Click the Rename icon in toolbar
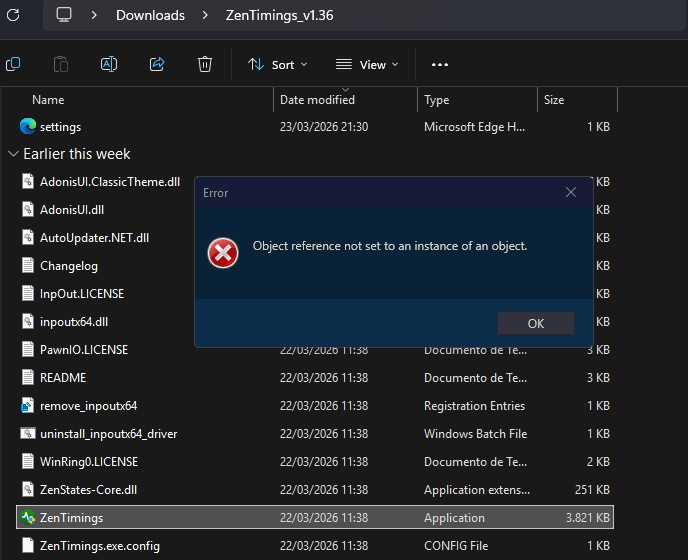 tap(109, 64)
